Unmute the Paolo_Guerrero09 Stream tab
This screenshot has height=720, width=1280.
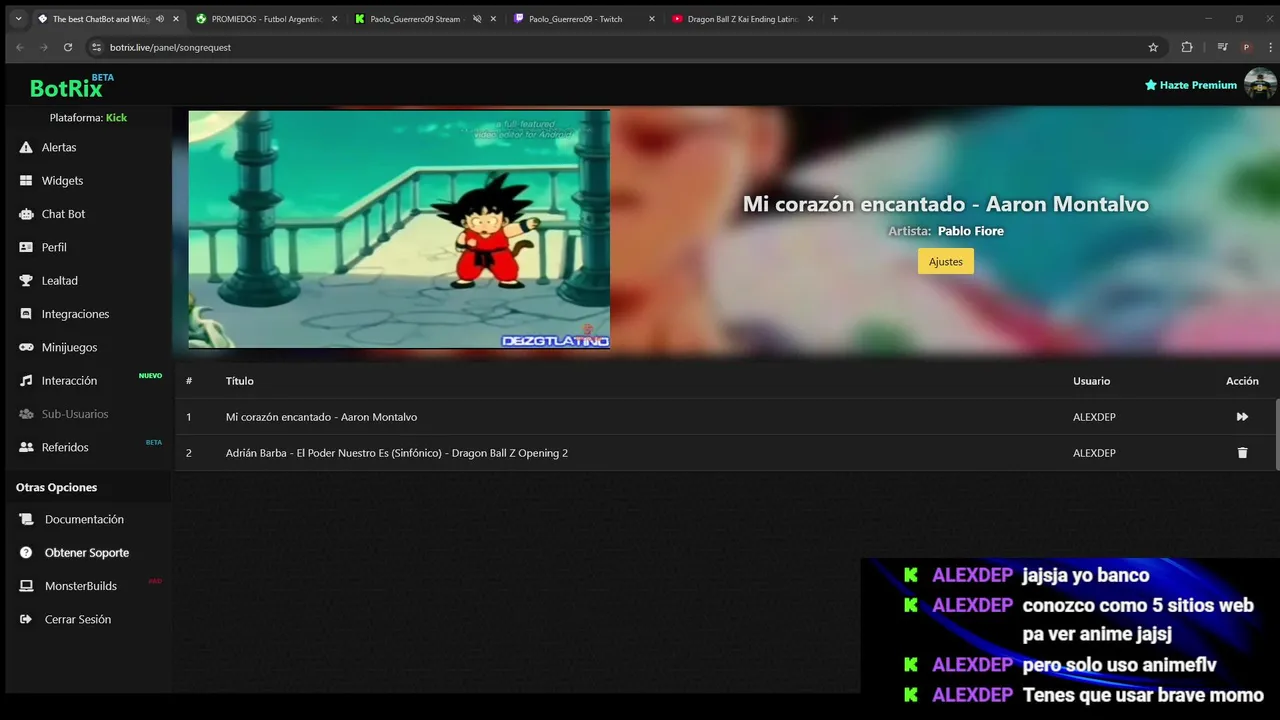click(x=477, y=19)
